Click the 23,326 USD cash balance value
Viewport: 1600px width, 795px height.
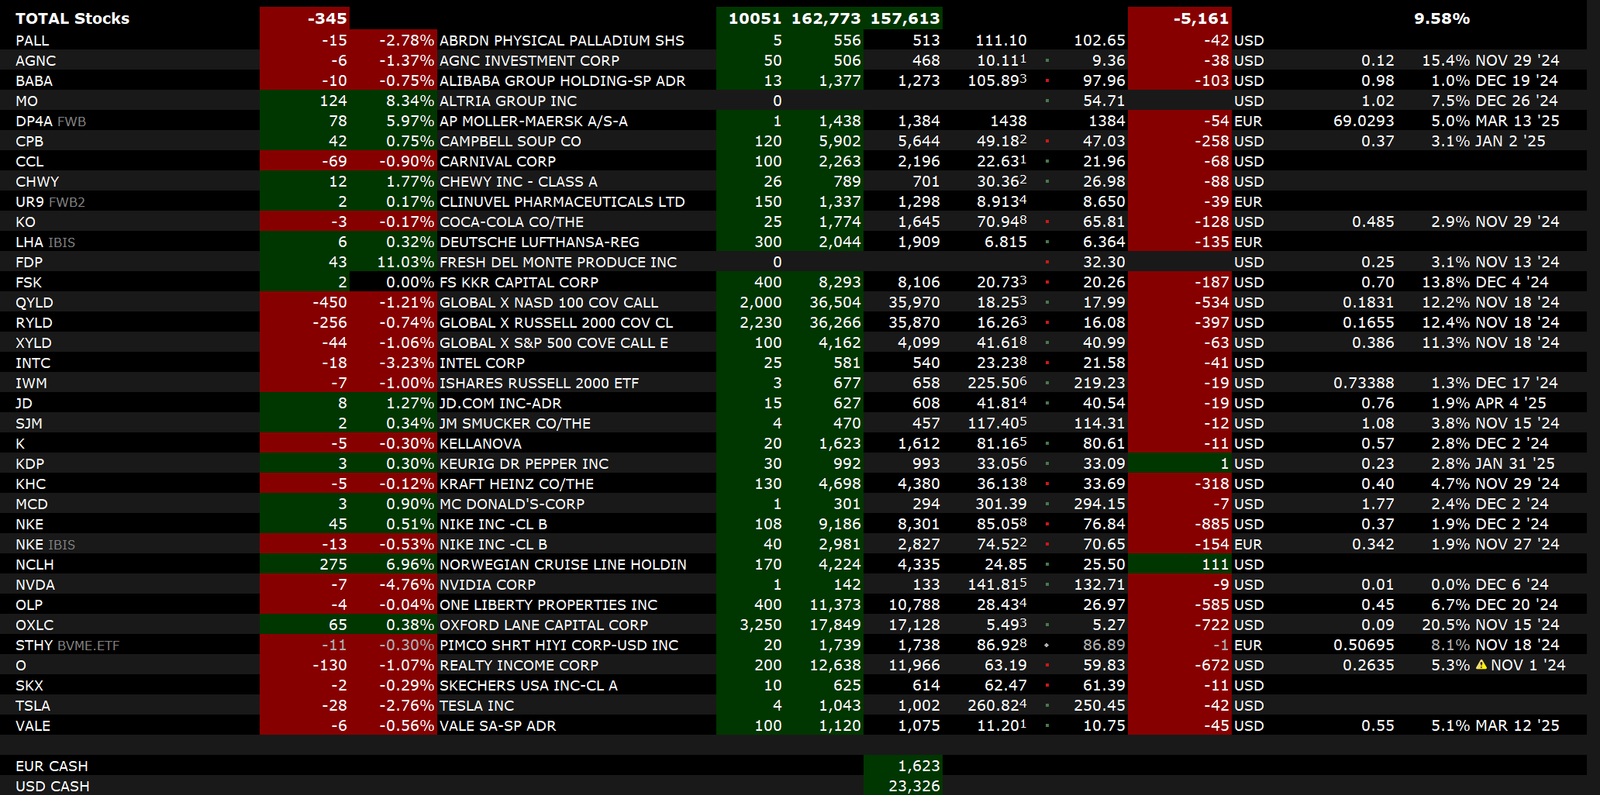tap(914, 786)
